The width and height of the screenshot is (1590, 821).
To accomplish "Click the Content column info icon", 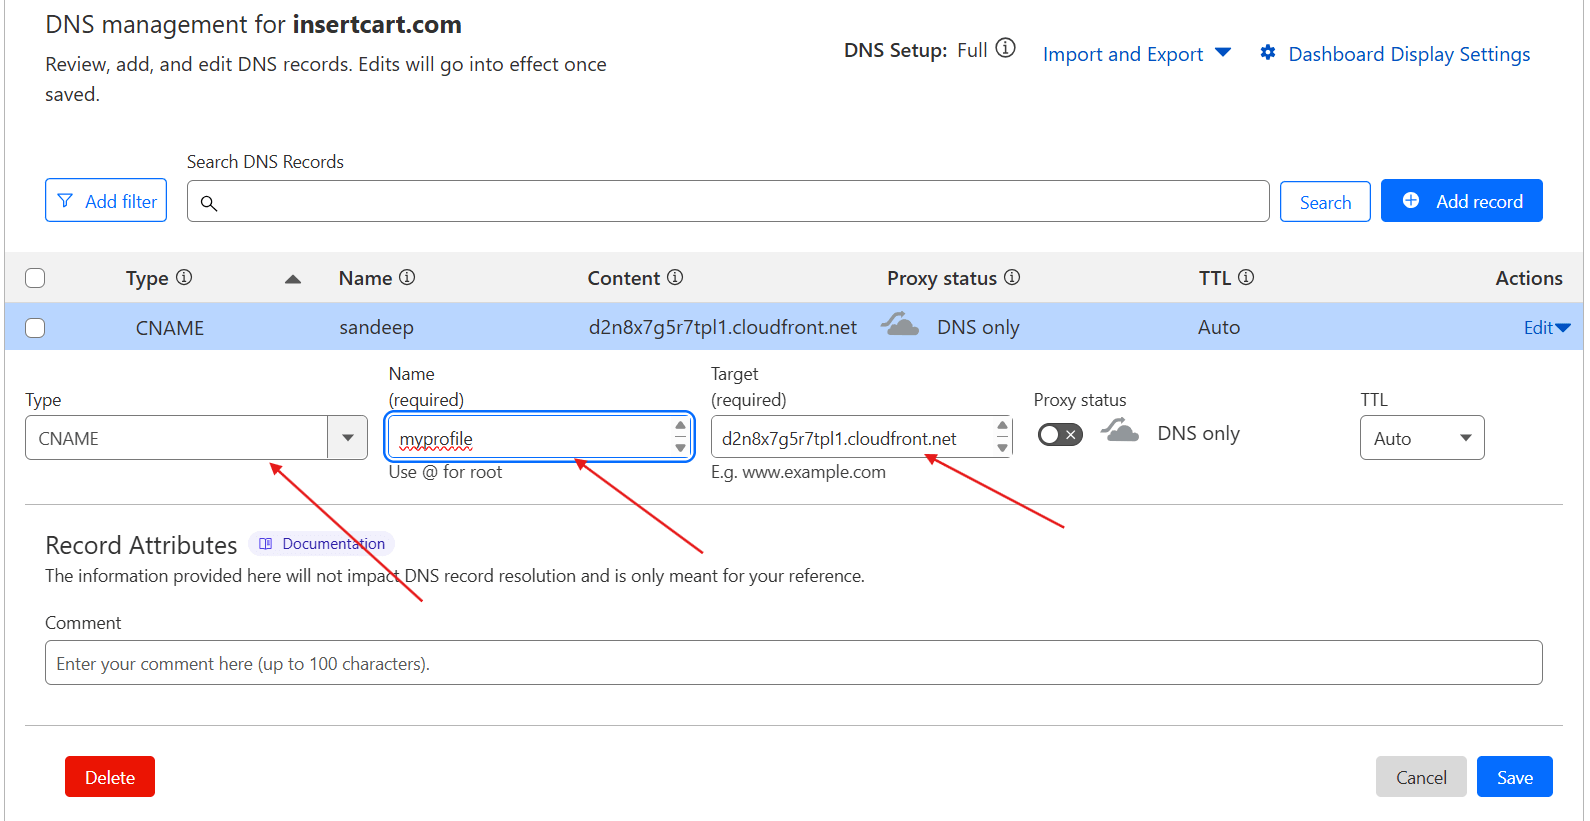I will pyautogui.click(x=675, y=277).
